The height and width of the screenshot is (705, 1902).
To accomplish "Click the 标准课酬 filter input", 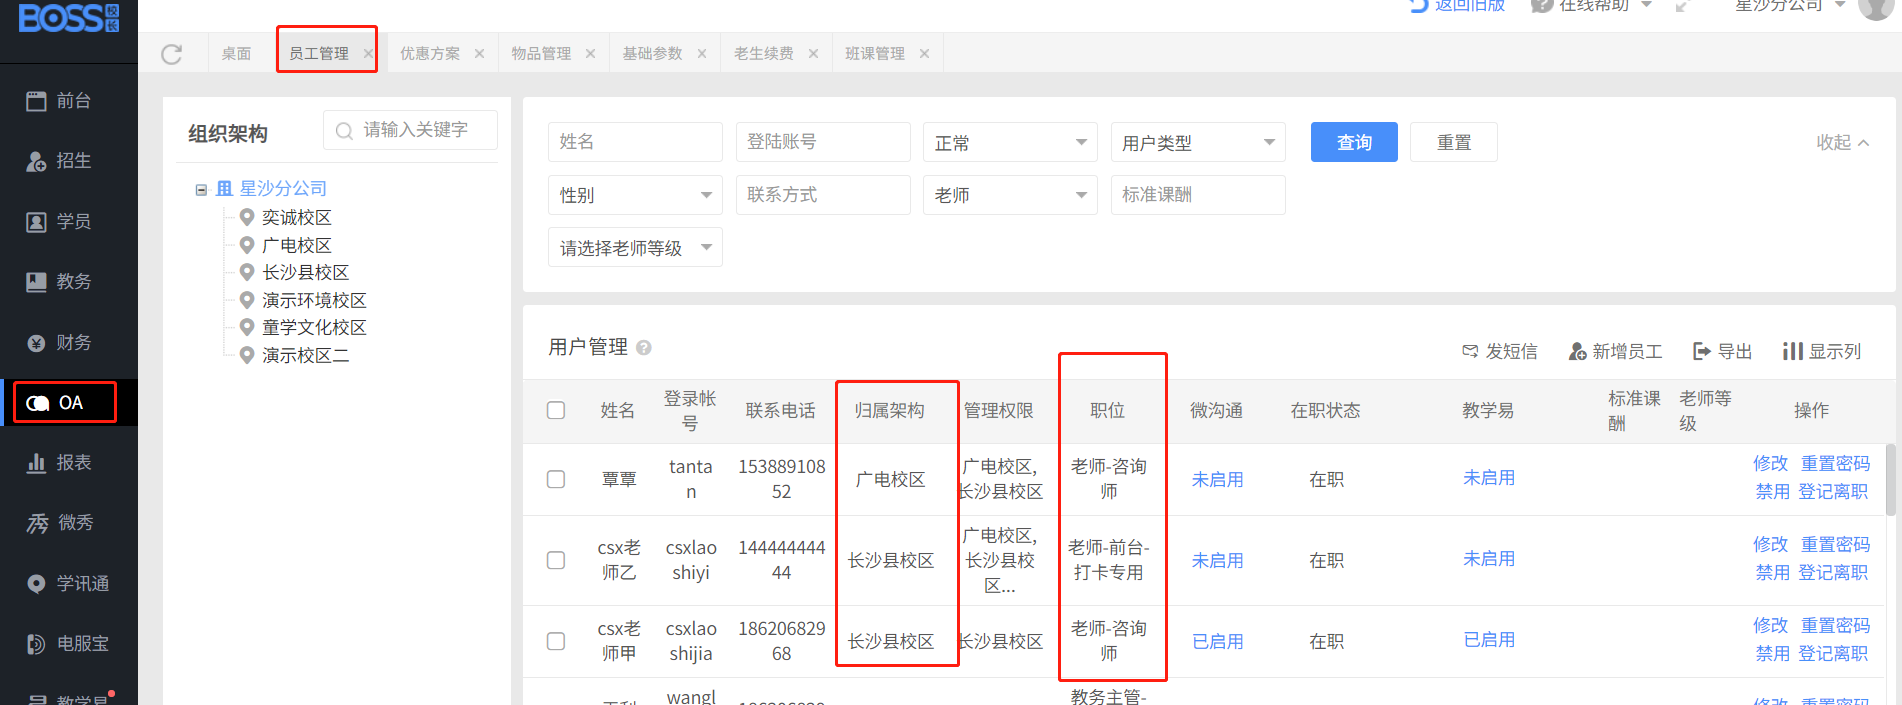I will [1198, 195].
